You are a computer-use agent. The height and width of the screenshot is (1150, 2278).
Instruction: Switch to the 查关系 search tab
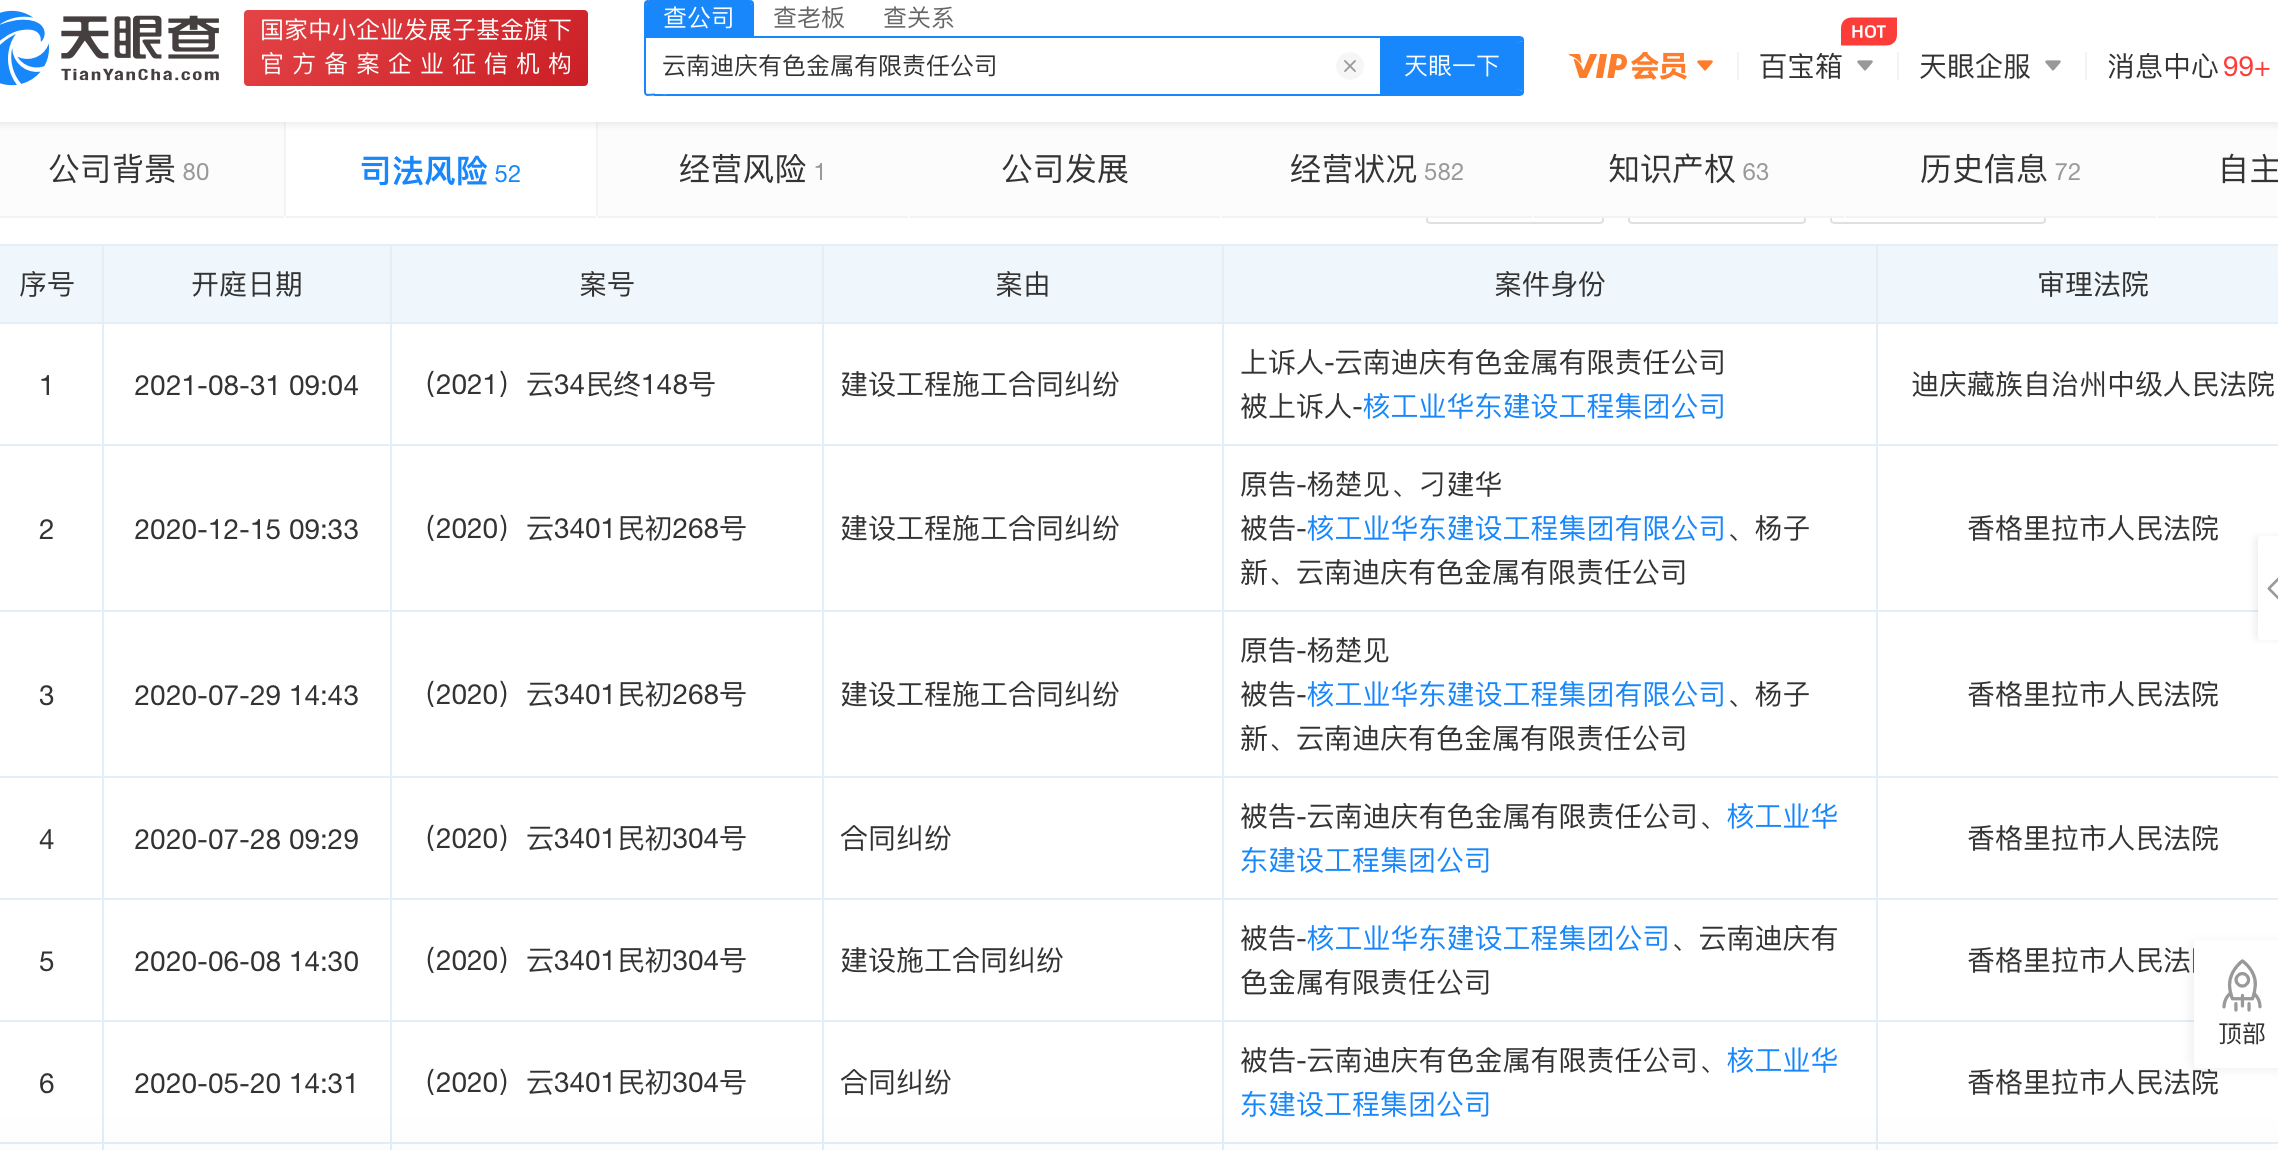pos(918,17)
